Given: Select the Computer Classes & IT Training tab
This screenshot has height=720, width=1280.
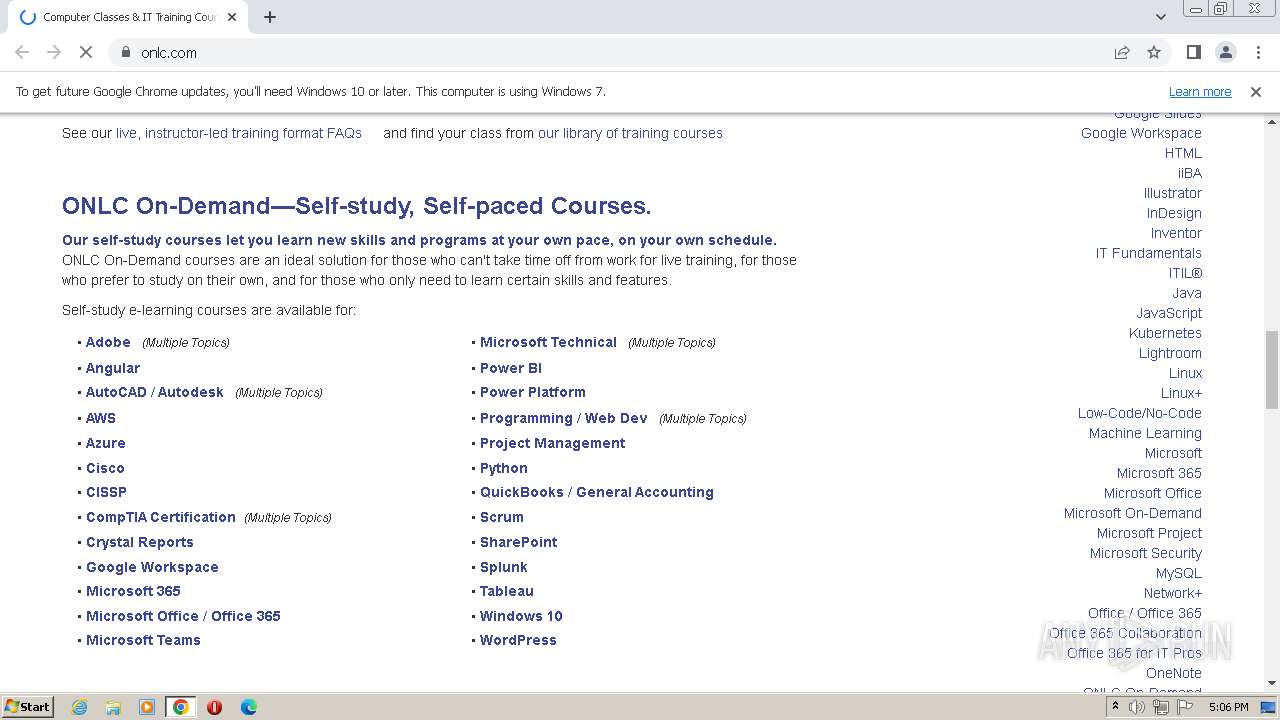Looking at the screenshot, I should [x=128, y=17].
